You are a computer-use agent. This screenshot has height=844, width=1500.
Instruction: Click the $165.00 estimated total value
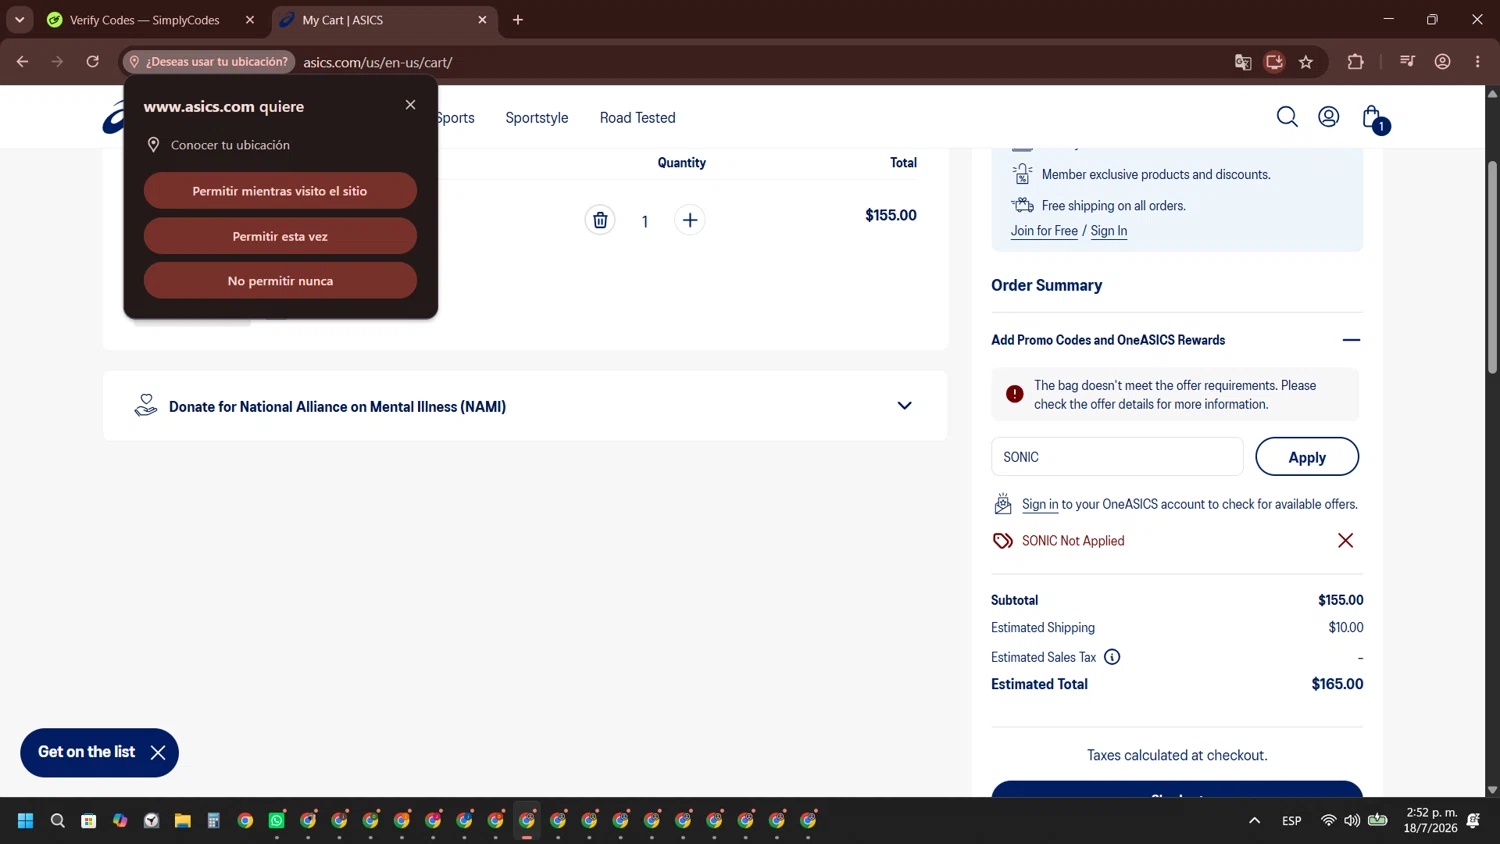coord(1337,685)
